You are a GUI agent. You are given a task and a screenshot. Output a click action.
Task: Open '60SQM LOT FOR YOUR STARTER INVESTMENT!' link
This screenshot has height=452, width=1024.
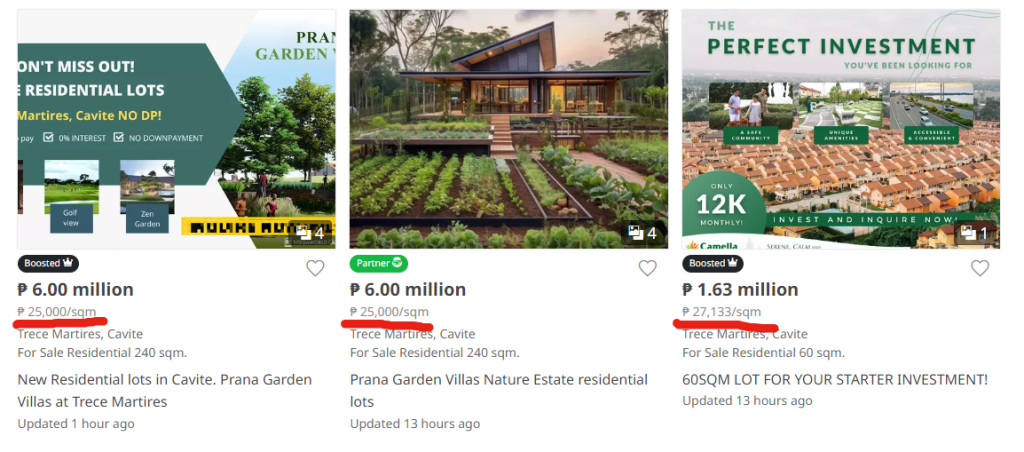coord(834,380)
